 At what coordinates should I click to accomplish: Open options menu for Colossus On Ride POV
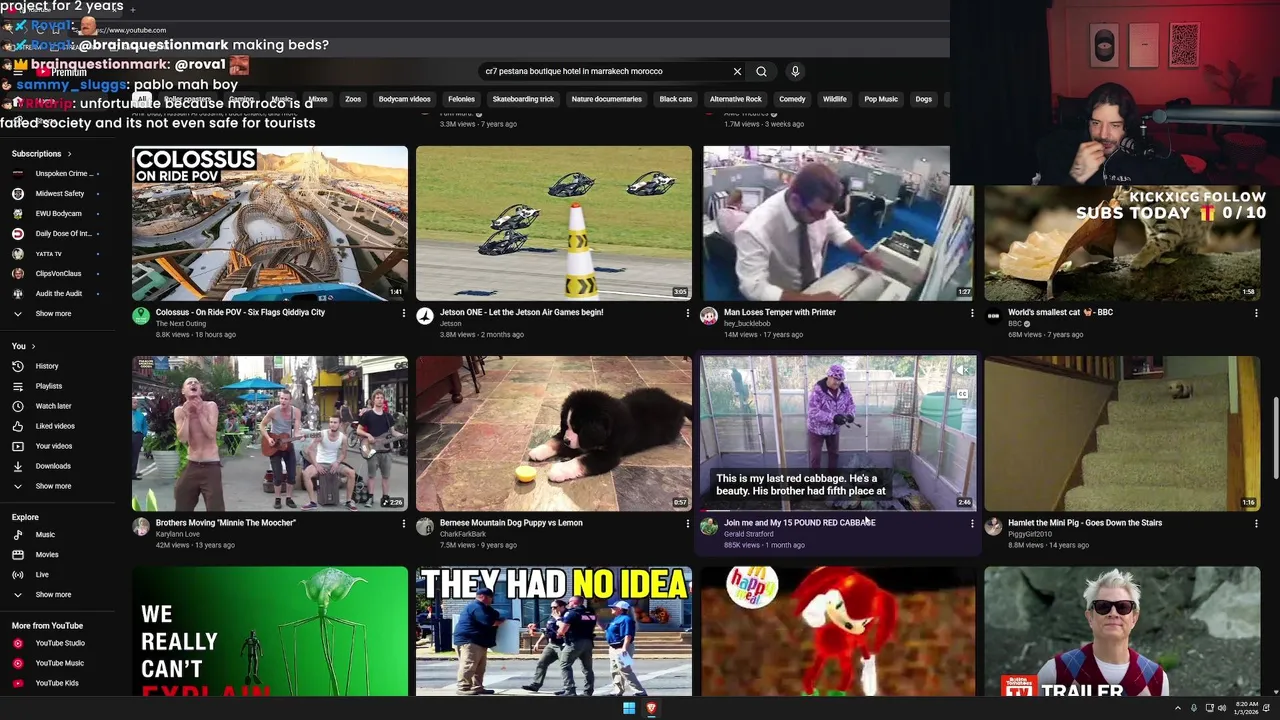403,313
